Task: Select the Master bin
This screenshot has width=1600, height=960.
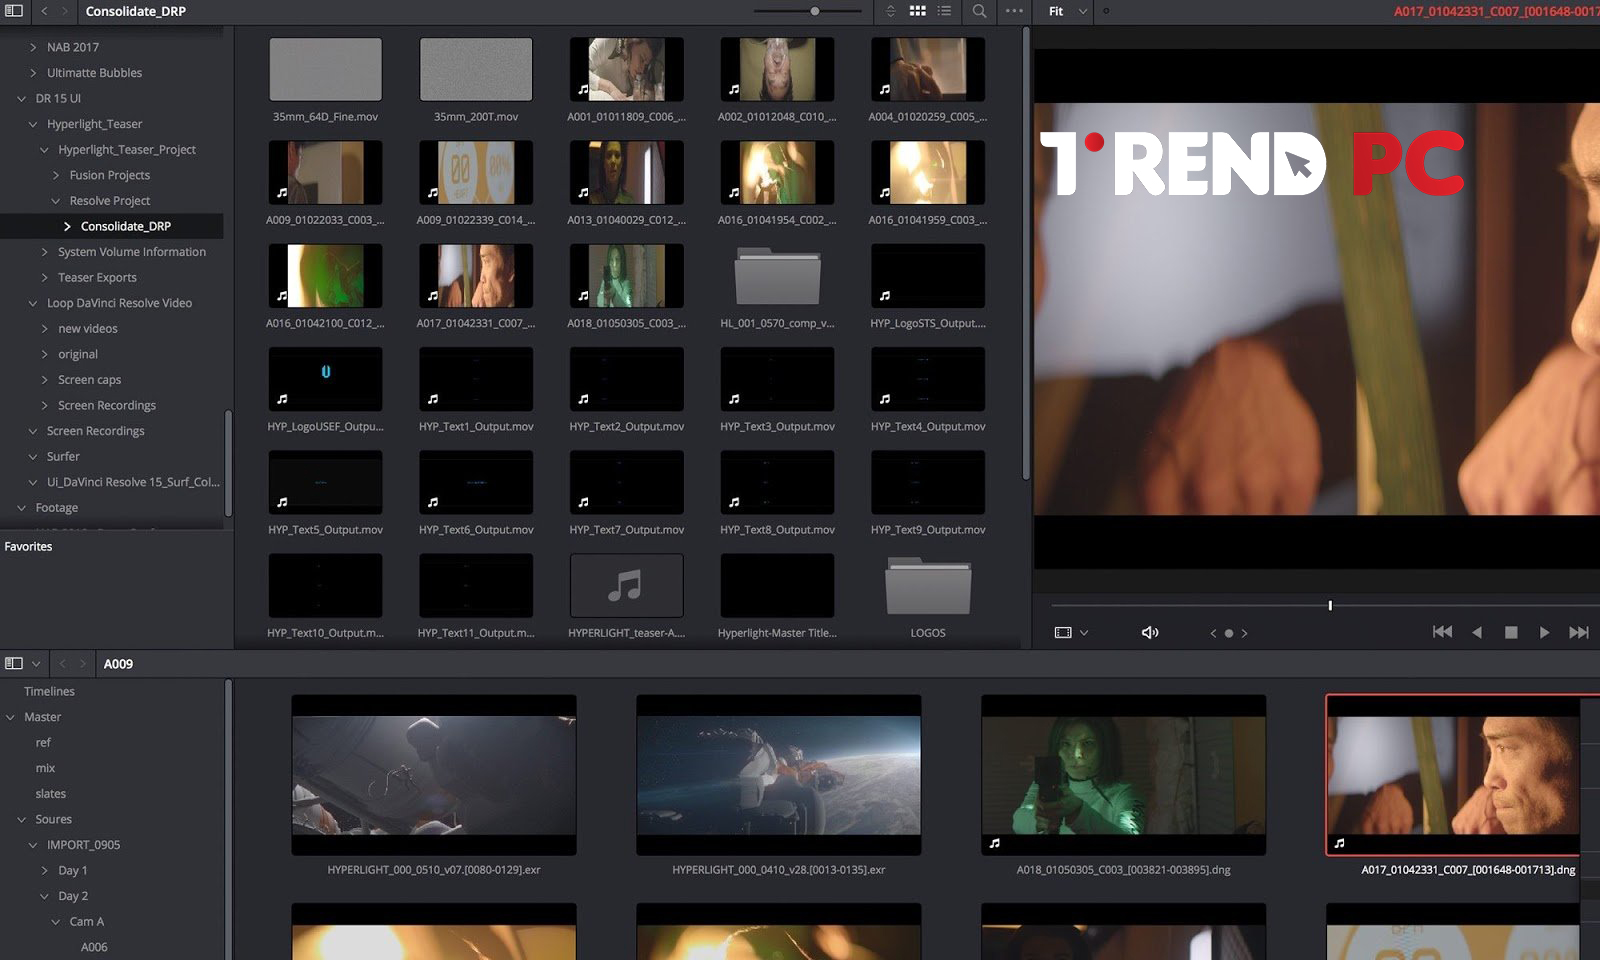Action: 43,717
